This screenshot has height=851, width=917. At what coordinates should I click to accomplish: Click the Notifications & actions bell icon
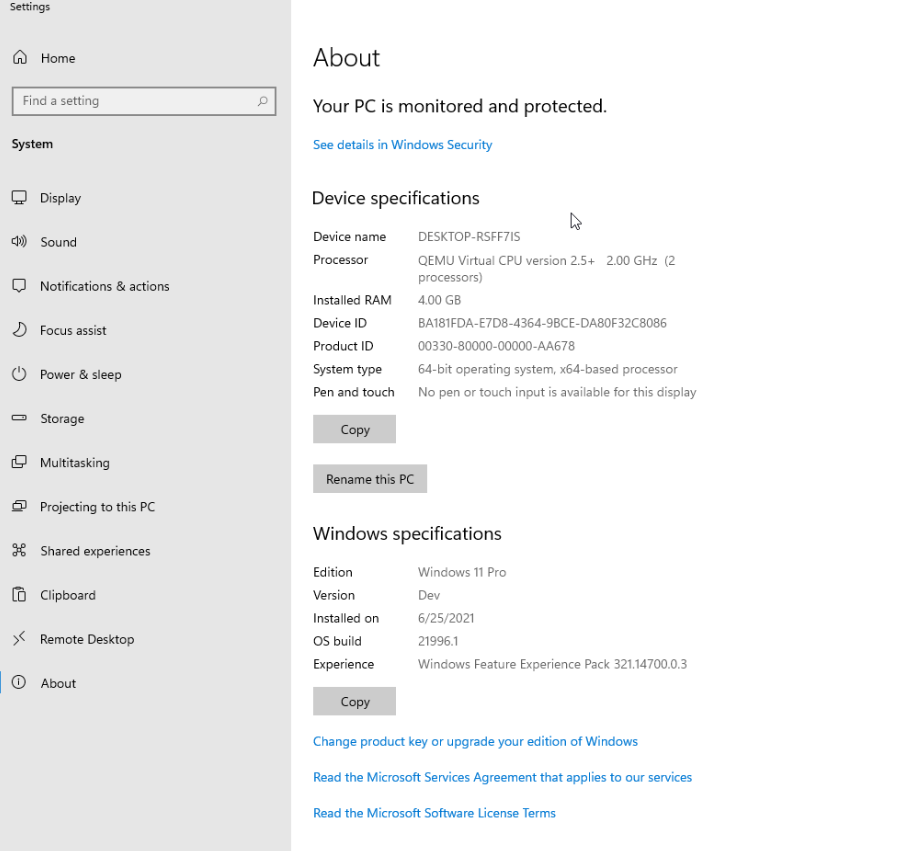pos(18,285)
